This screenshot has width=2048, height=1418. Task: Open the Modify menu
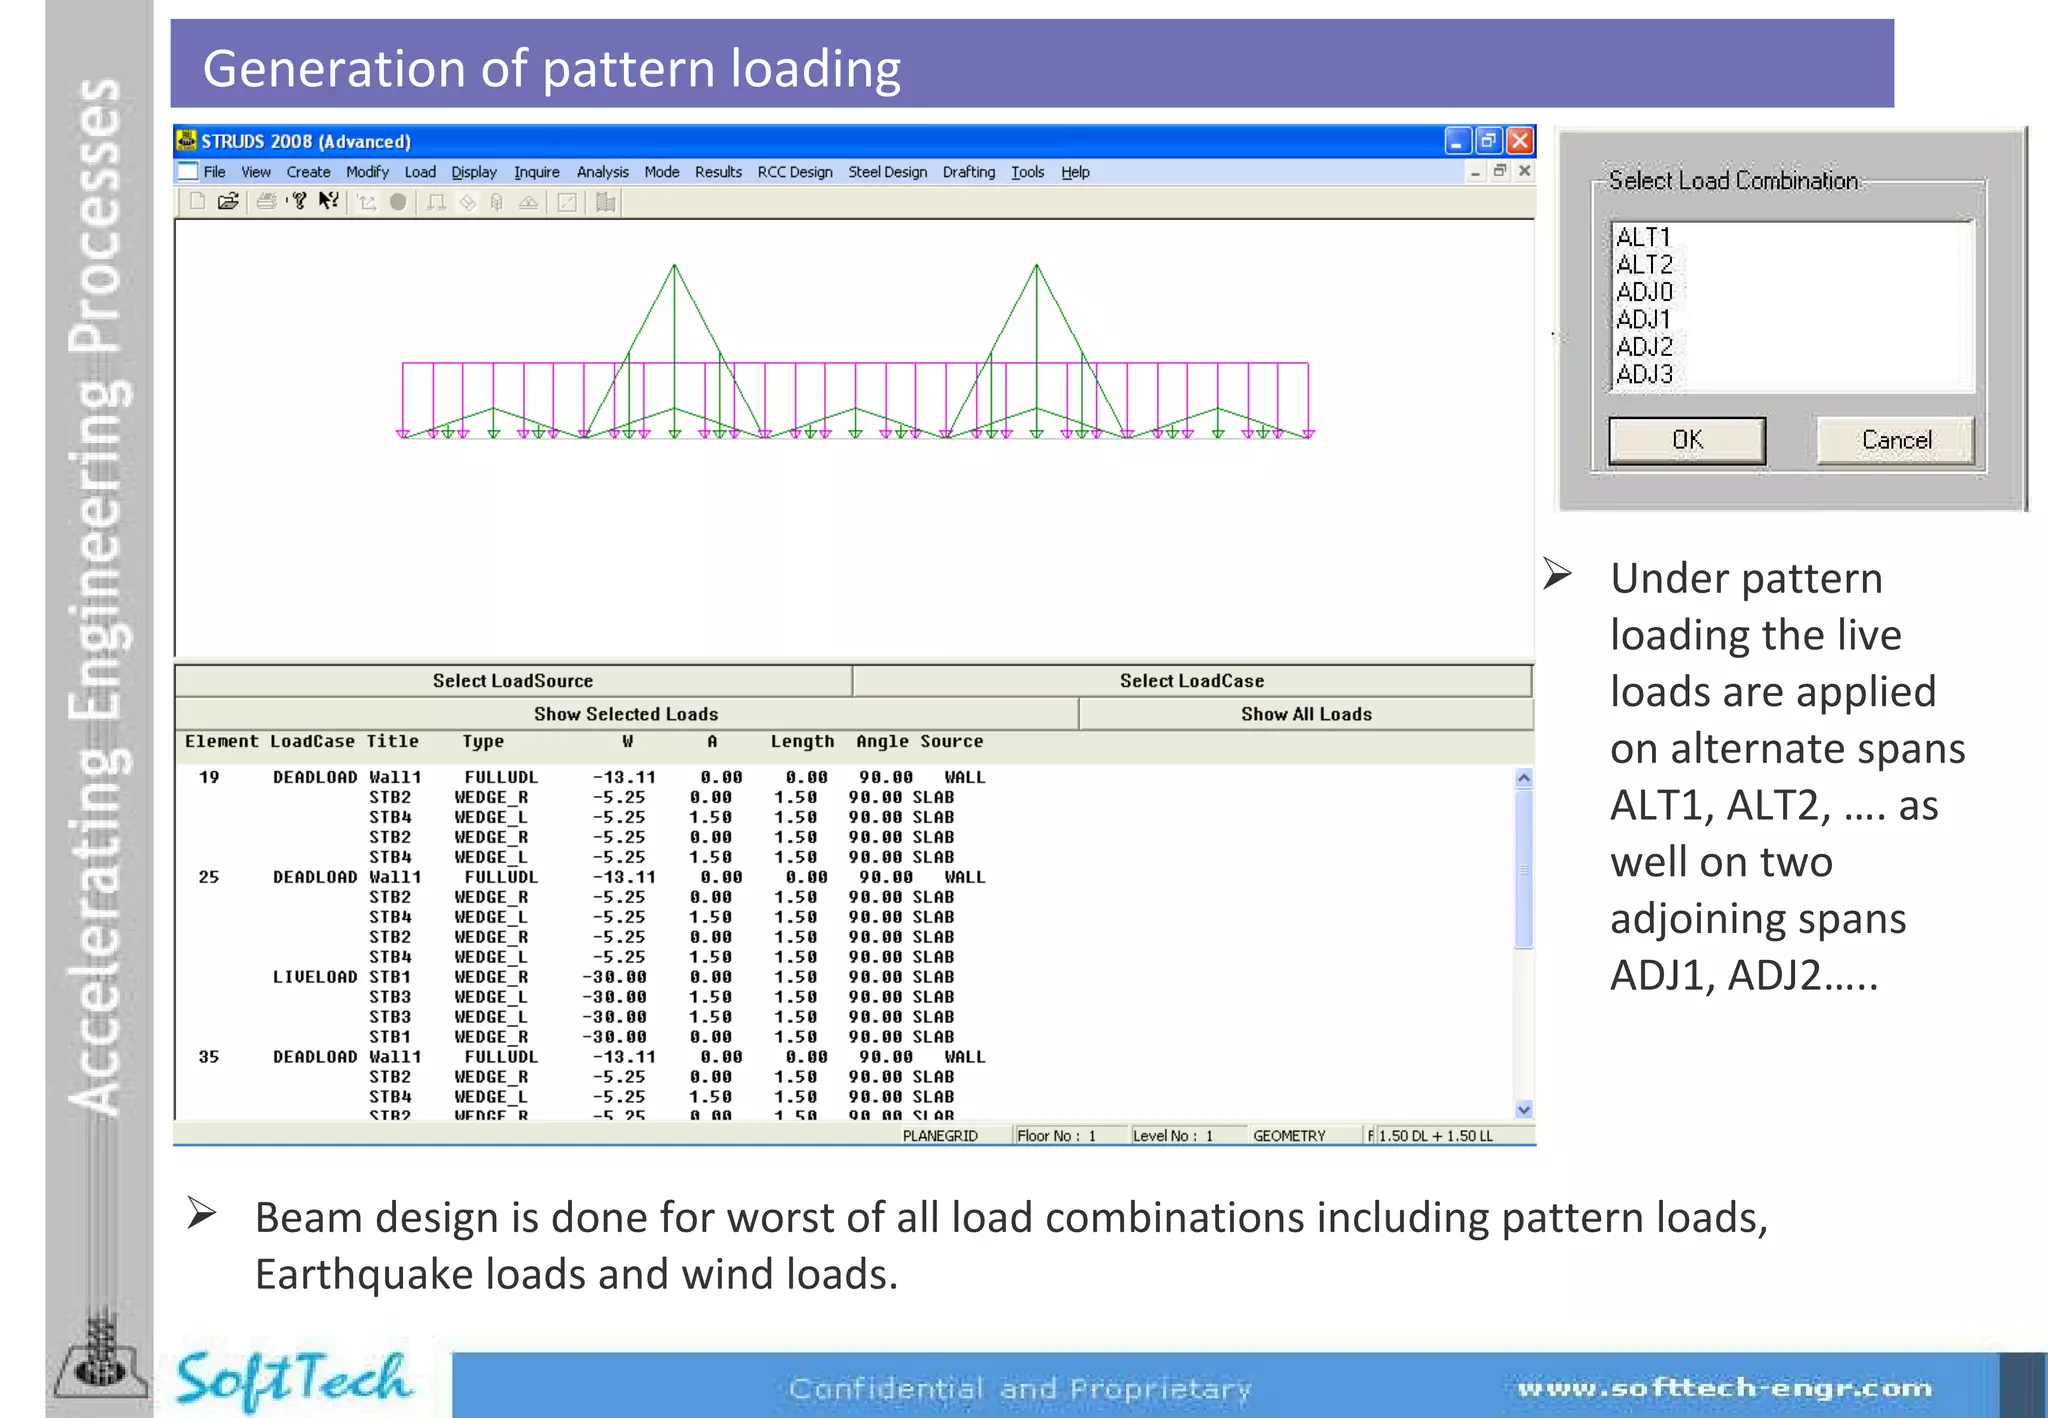pyautogui.click(x=367, y=172)
